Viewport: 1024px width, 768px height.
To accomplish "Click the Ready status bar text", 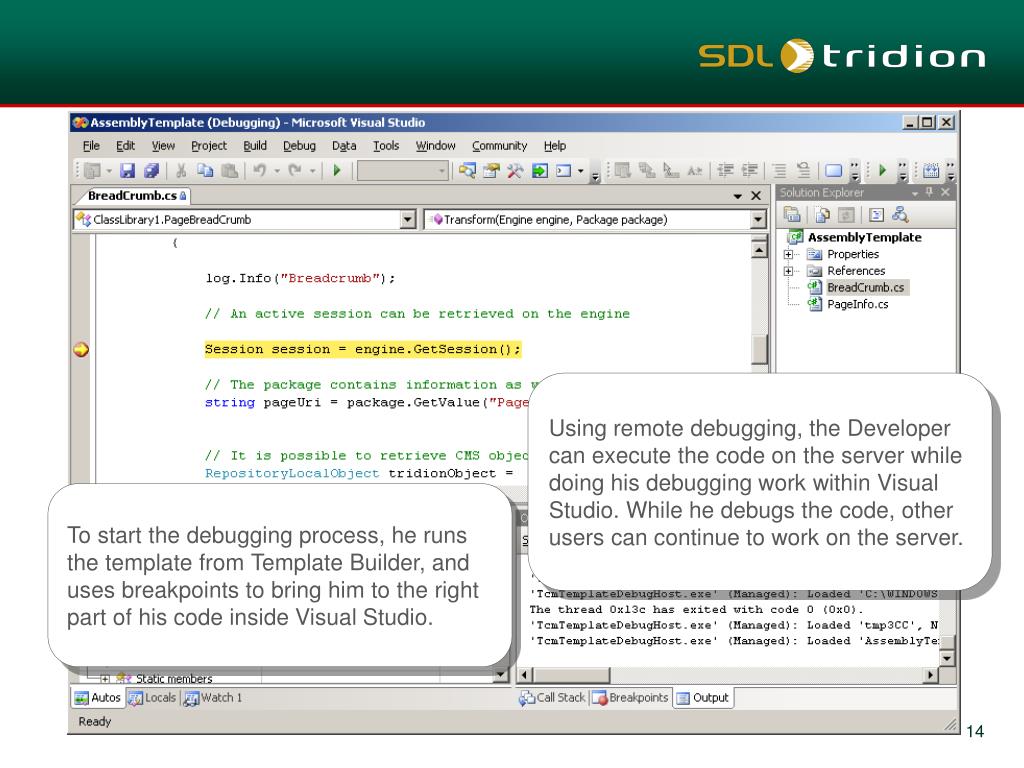I will click(95, 722).
